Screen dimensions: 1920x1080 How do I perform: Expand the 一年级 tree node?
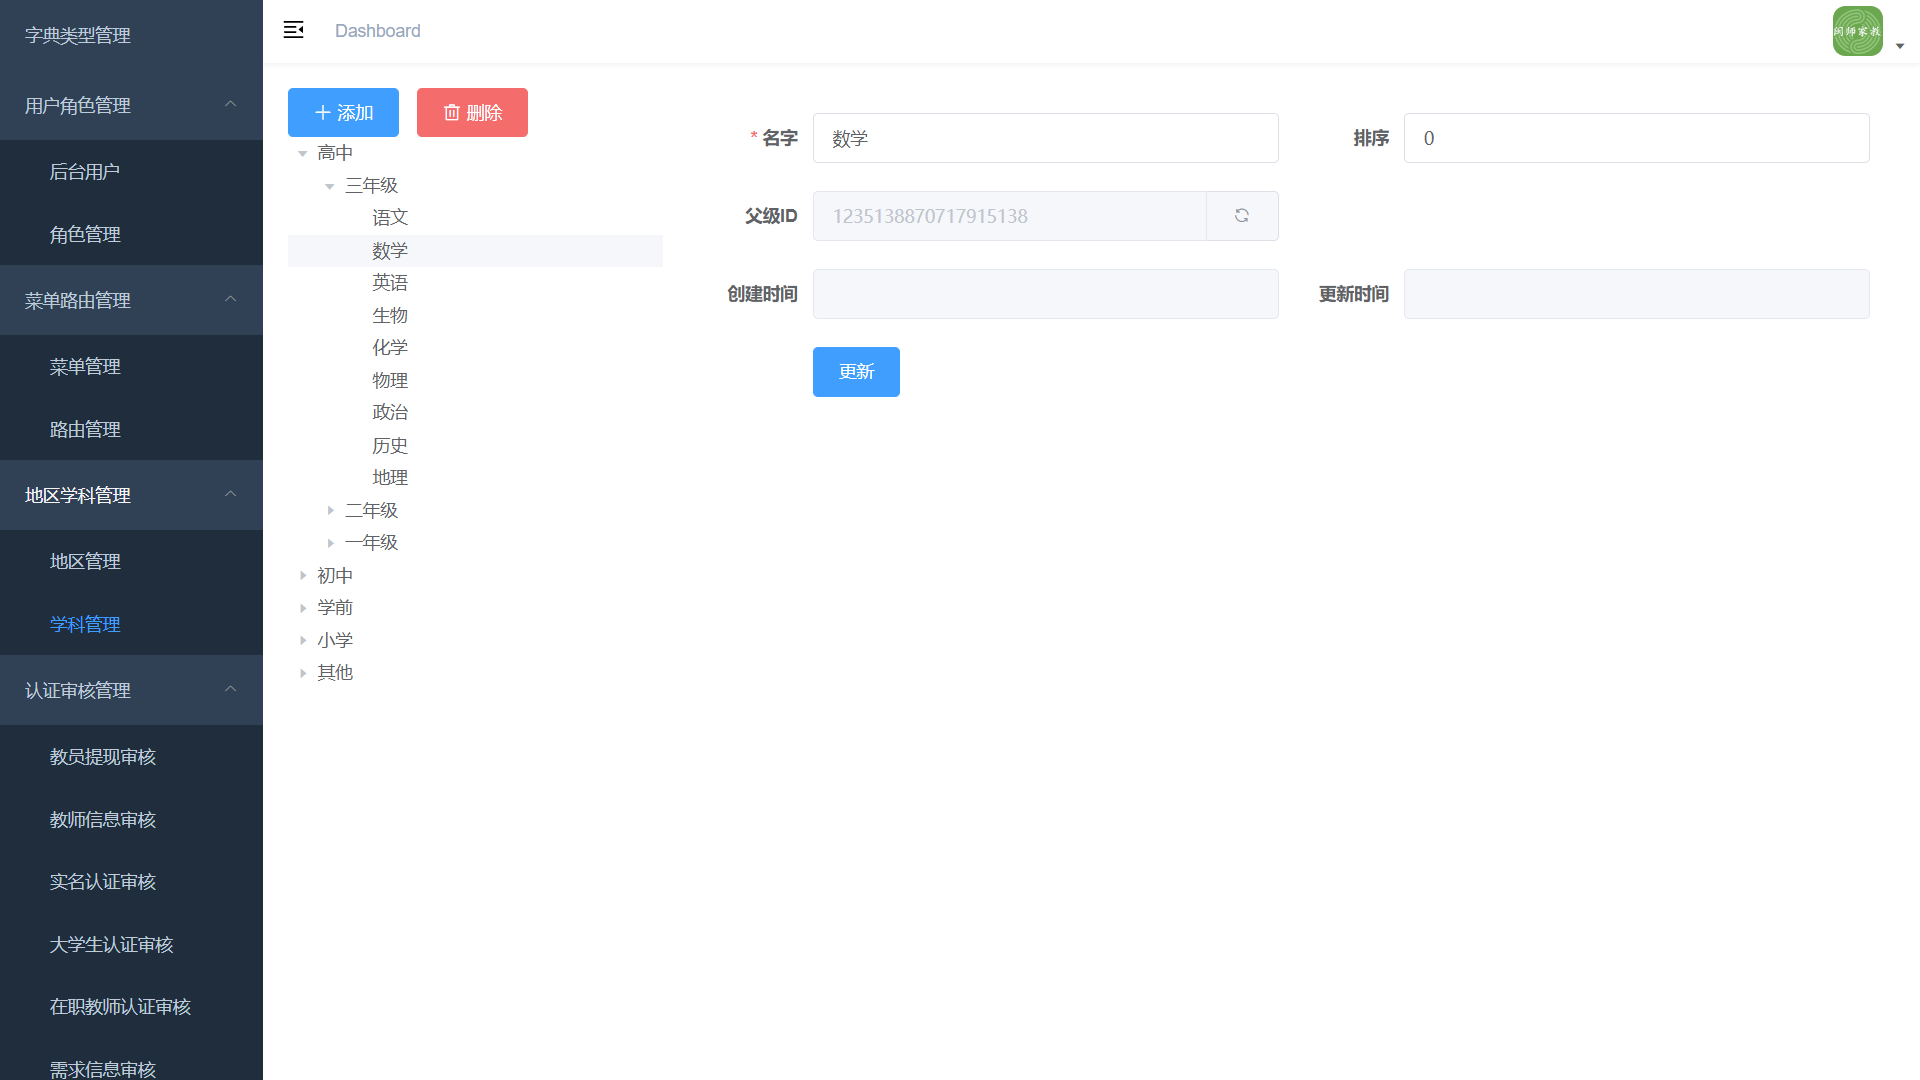click(330, 543)
